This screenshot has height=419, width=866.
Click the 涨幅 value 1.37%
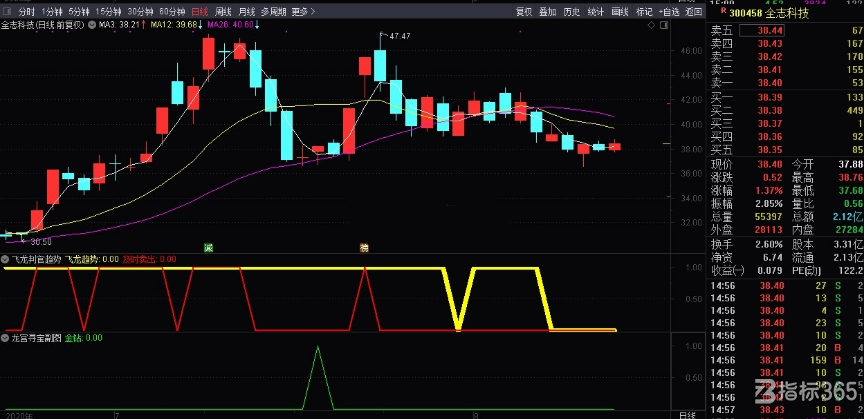769,190
